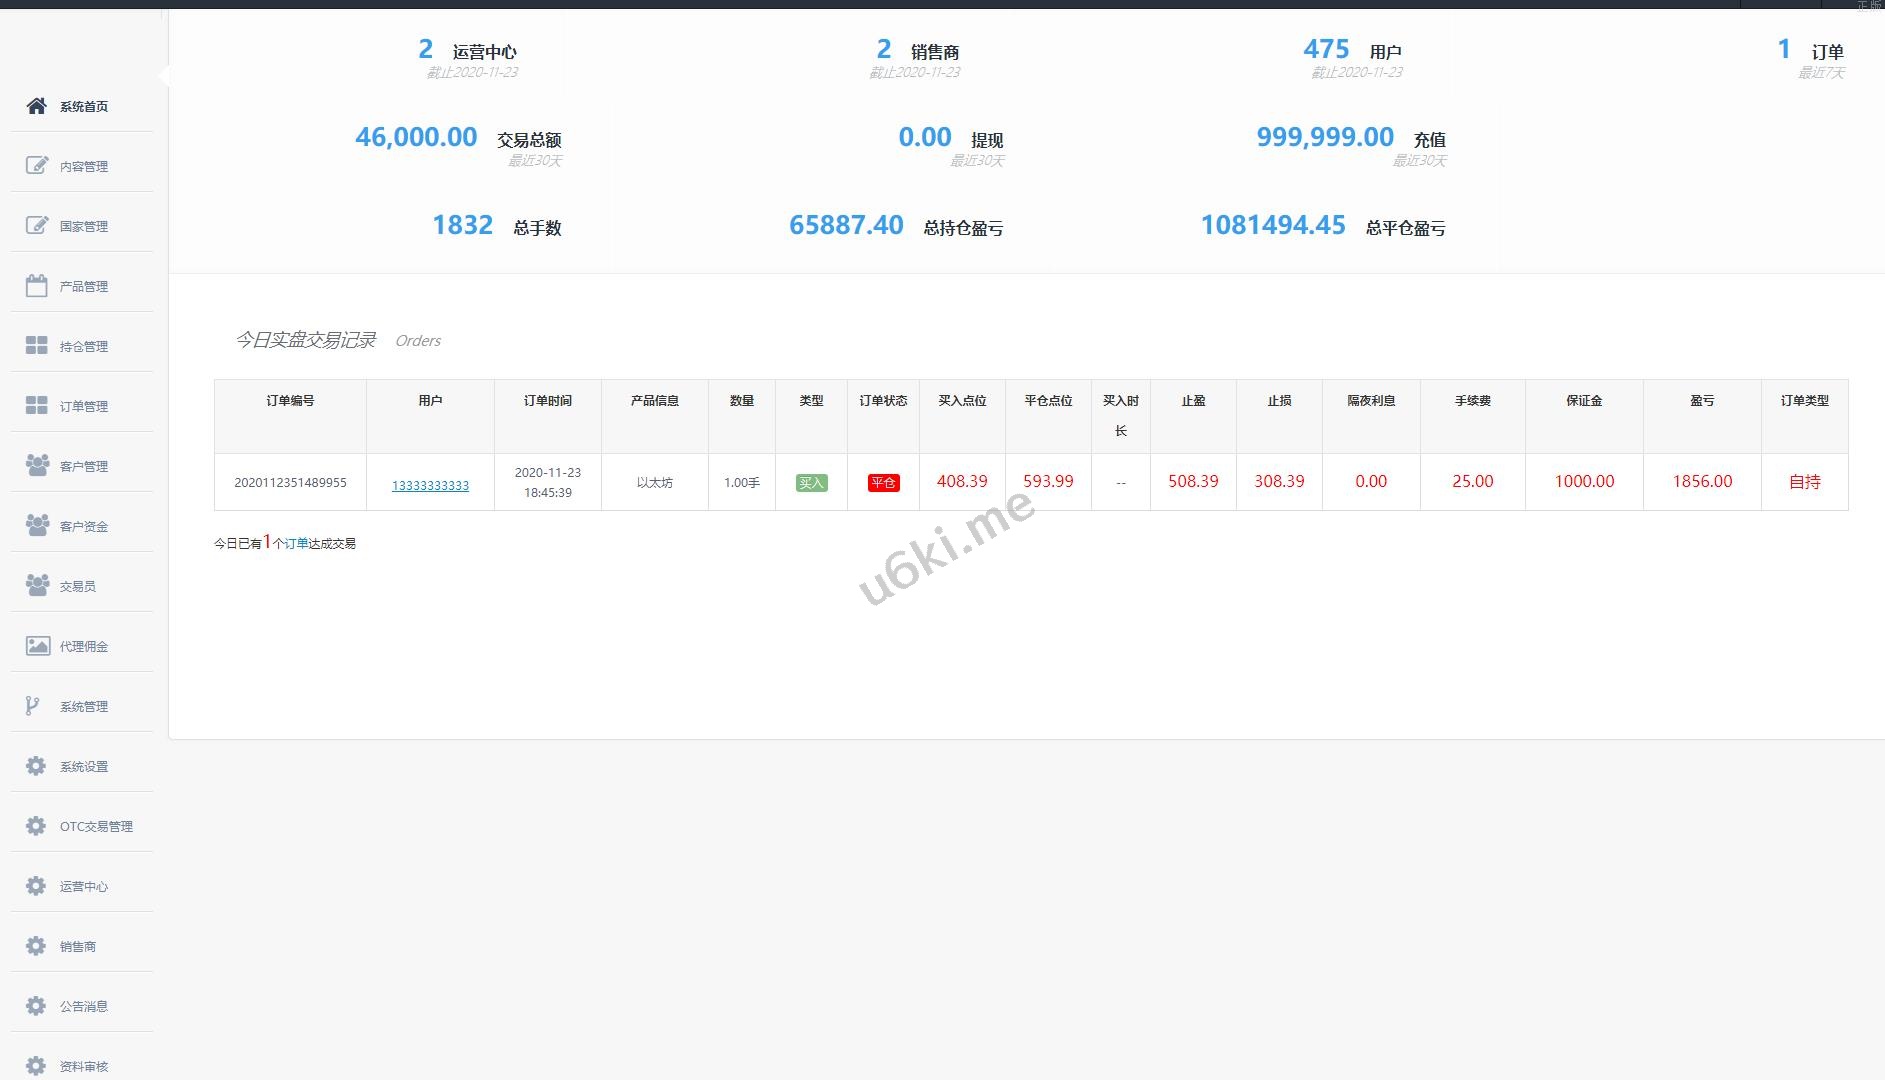Click the calendar icon beside 产品管理
Screen dimensions: 1885x1080
point(37,286)
